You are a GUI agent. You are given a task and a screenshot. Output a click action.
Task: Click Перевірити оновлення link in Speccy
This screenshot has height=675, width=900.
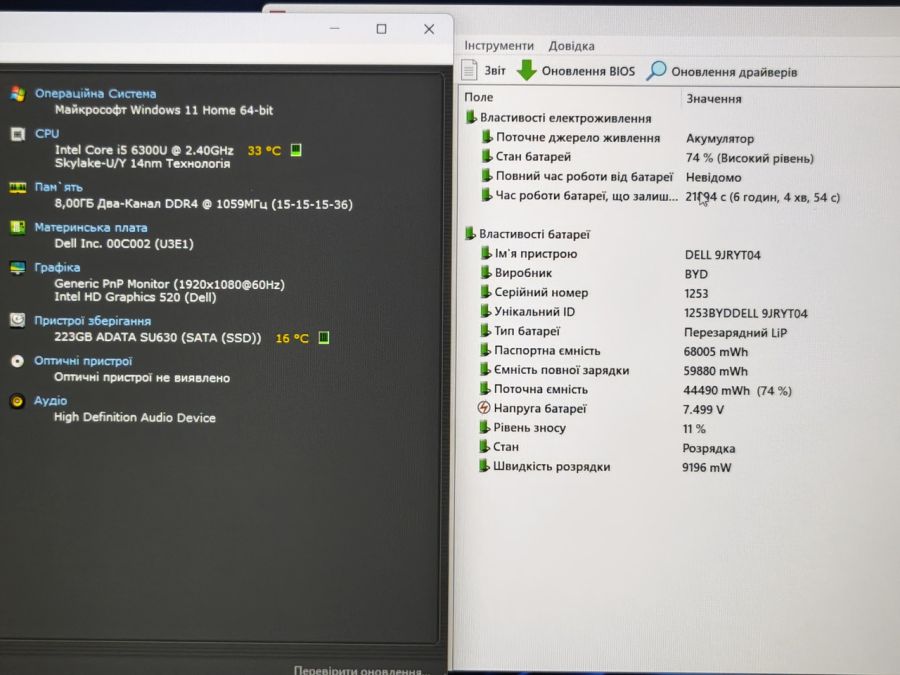pos(360,669)
